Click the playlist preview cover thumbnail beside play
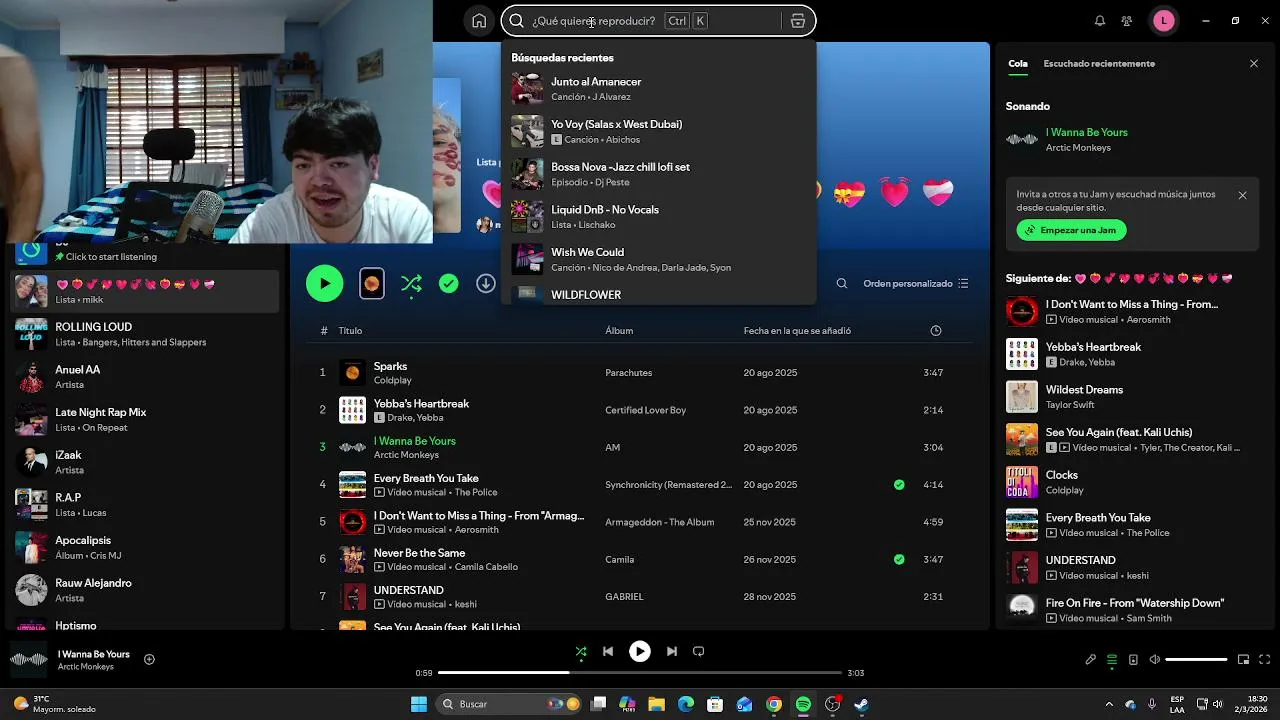This screenshot has width=1280, height=720. pyautogui.click(x=371, y=284)
